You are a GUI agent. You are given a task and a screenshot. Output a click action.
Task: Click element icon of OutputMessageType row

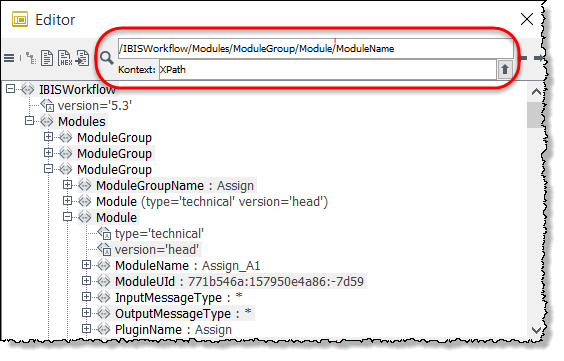pos(104,314)
